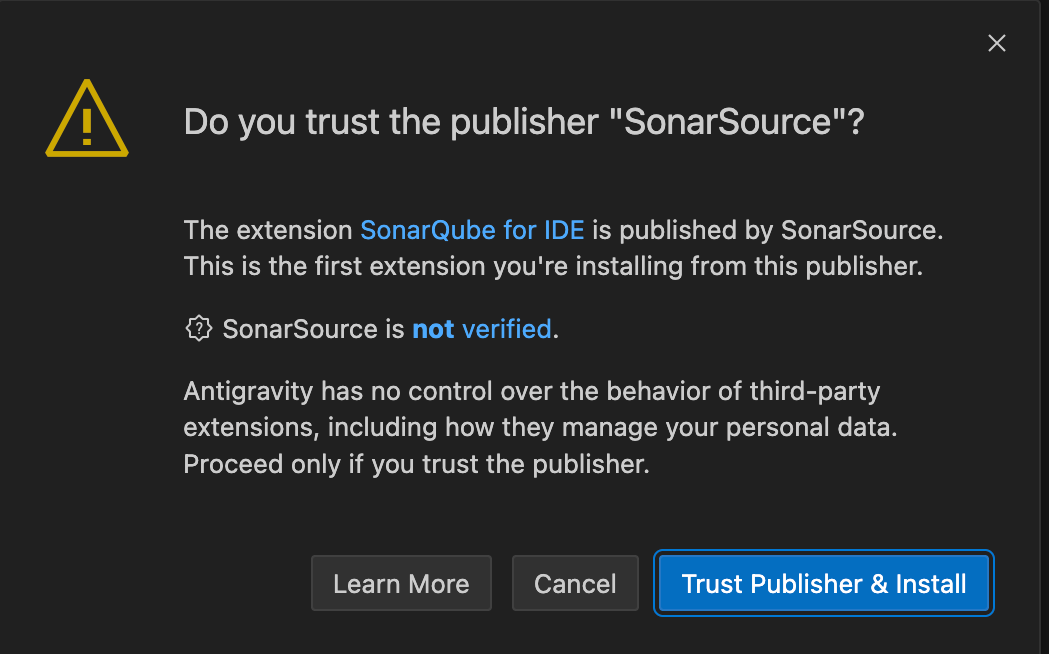Click "is published by SonarSource" text
Screen dimensions: 1049x654
(x=767, y=230)
